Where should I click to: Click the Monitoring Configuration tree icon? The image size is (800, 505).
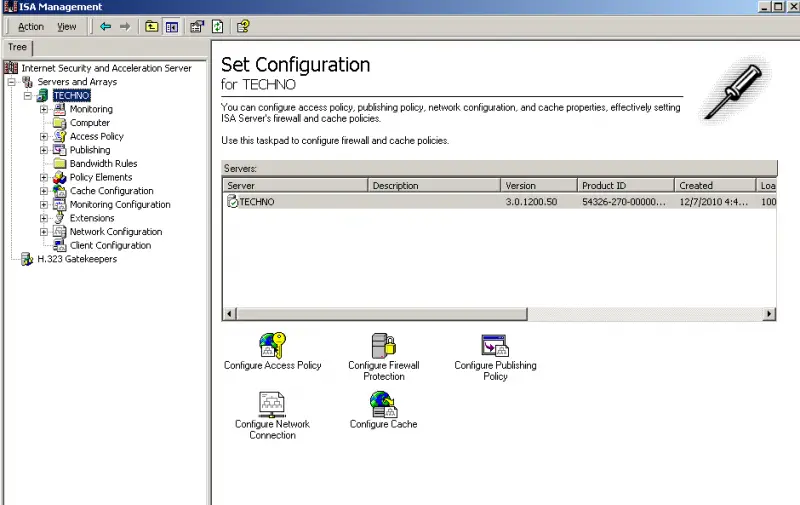pyautogui.click(x=60, y=205)
